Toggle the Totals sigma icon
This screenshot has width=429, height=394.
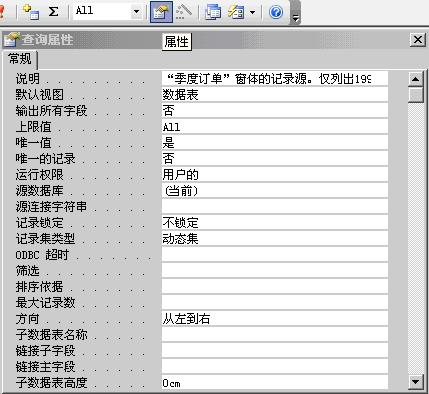(53, 12)
